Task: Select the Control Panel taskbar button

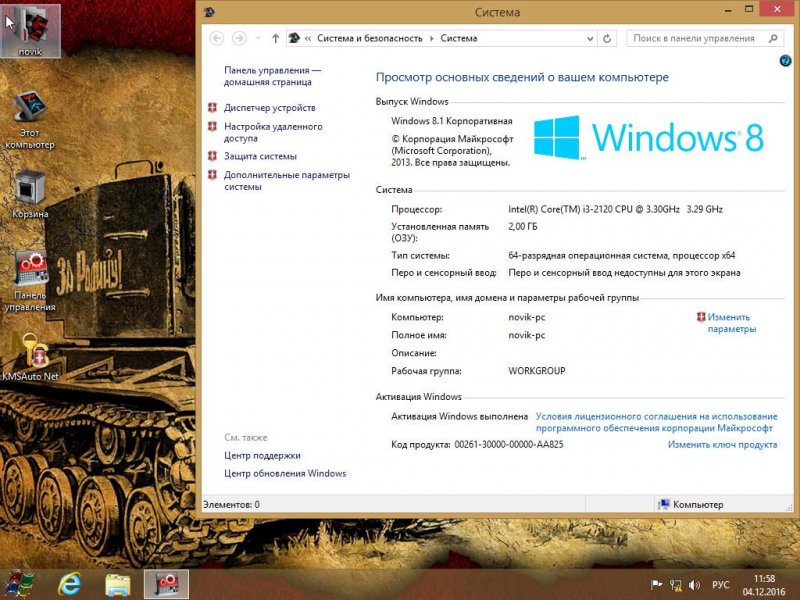Action: click(166, 584)
